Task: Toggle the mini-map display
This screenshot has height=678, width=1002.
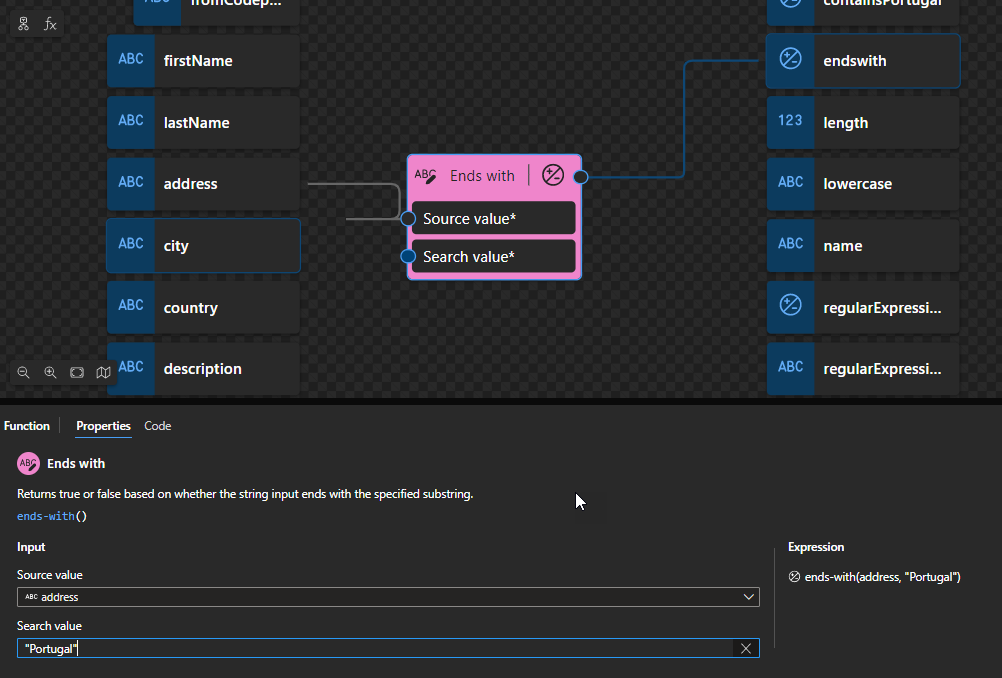Action: pos(103,372)
